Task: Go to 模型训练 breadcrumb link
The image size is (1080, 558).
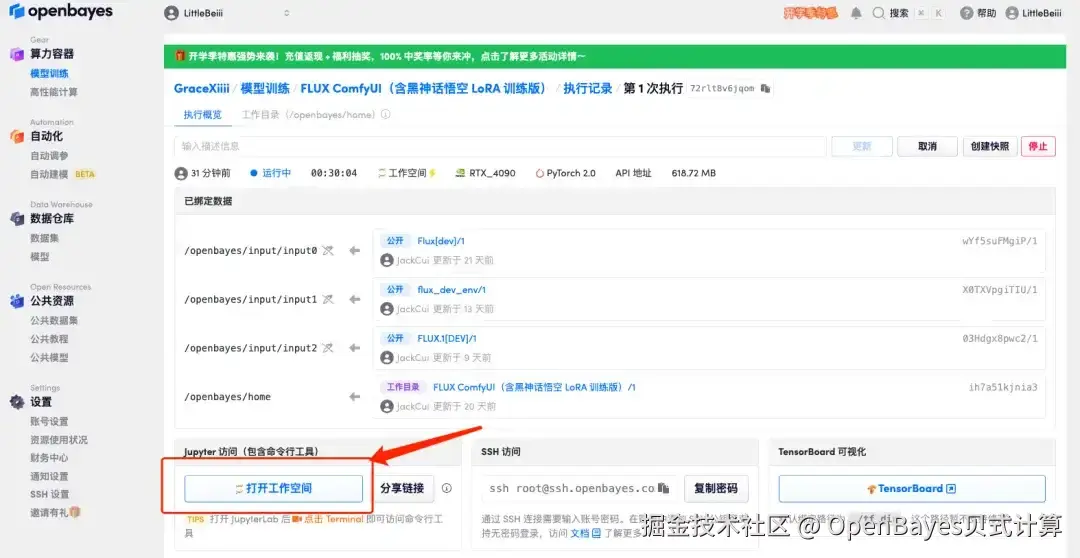Action: point(265,88)
